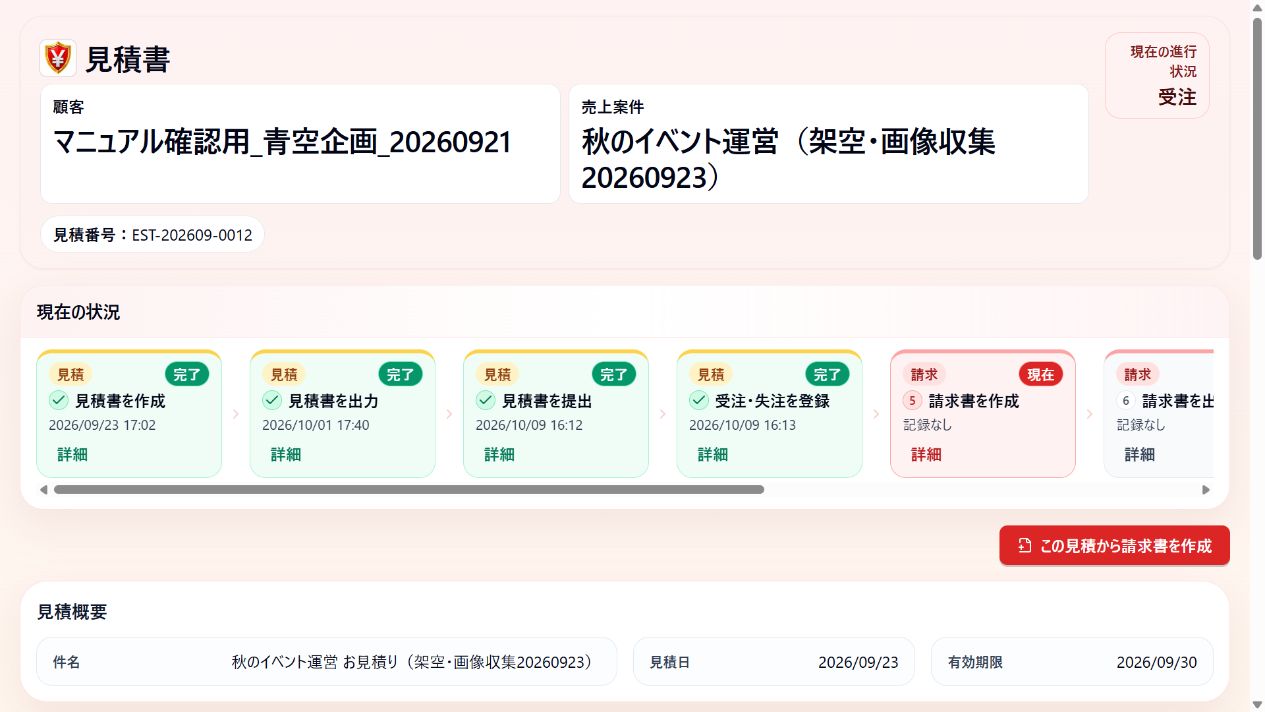
Task: Click the sales deal 秋のイベント運営 title
Action: 789,159
